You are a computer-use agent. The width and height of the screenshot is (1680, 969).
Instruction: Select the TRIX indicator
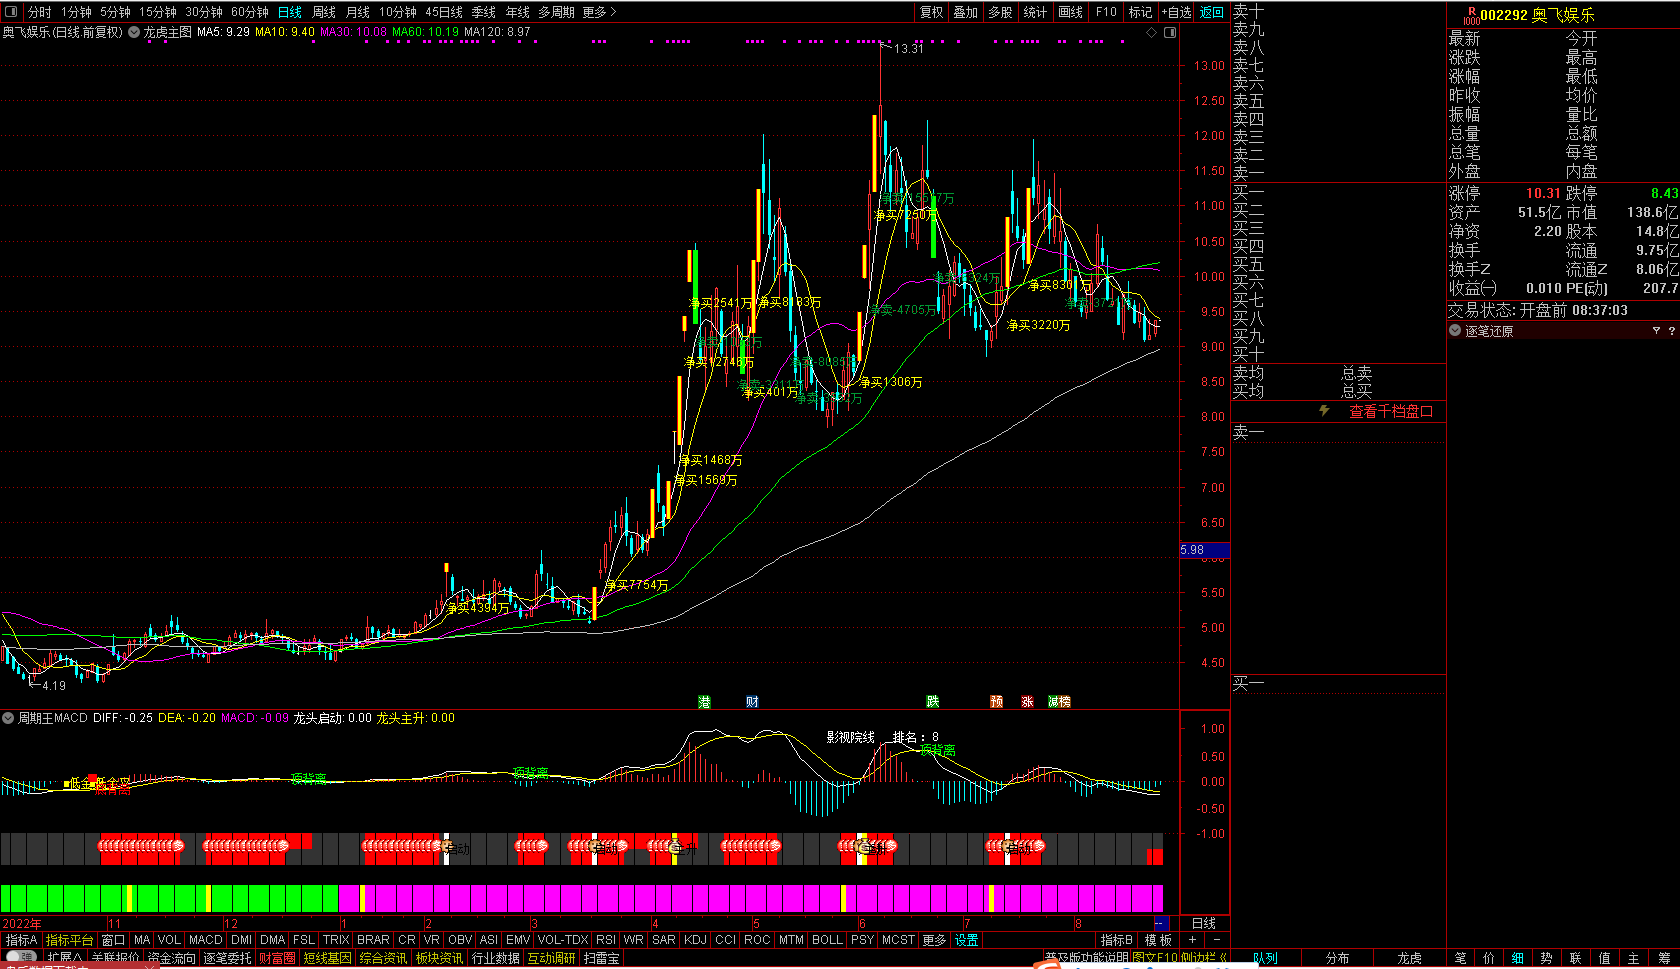336,940
